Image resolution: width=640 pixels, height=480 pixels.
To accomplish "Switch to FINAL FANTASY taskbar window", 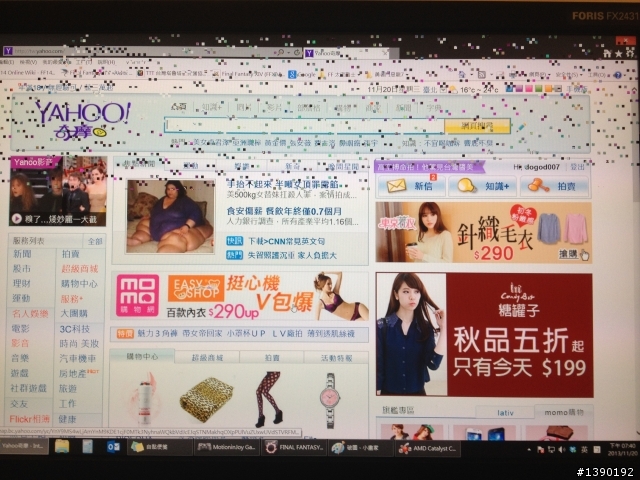I will click(295, 447).
